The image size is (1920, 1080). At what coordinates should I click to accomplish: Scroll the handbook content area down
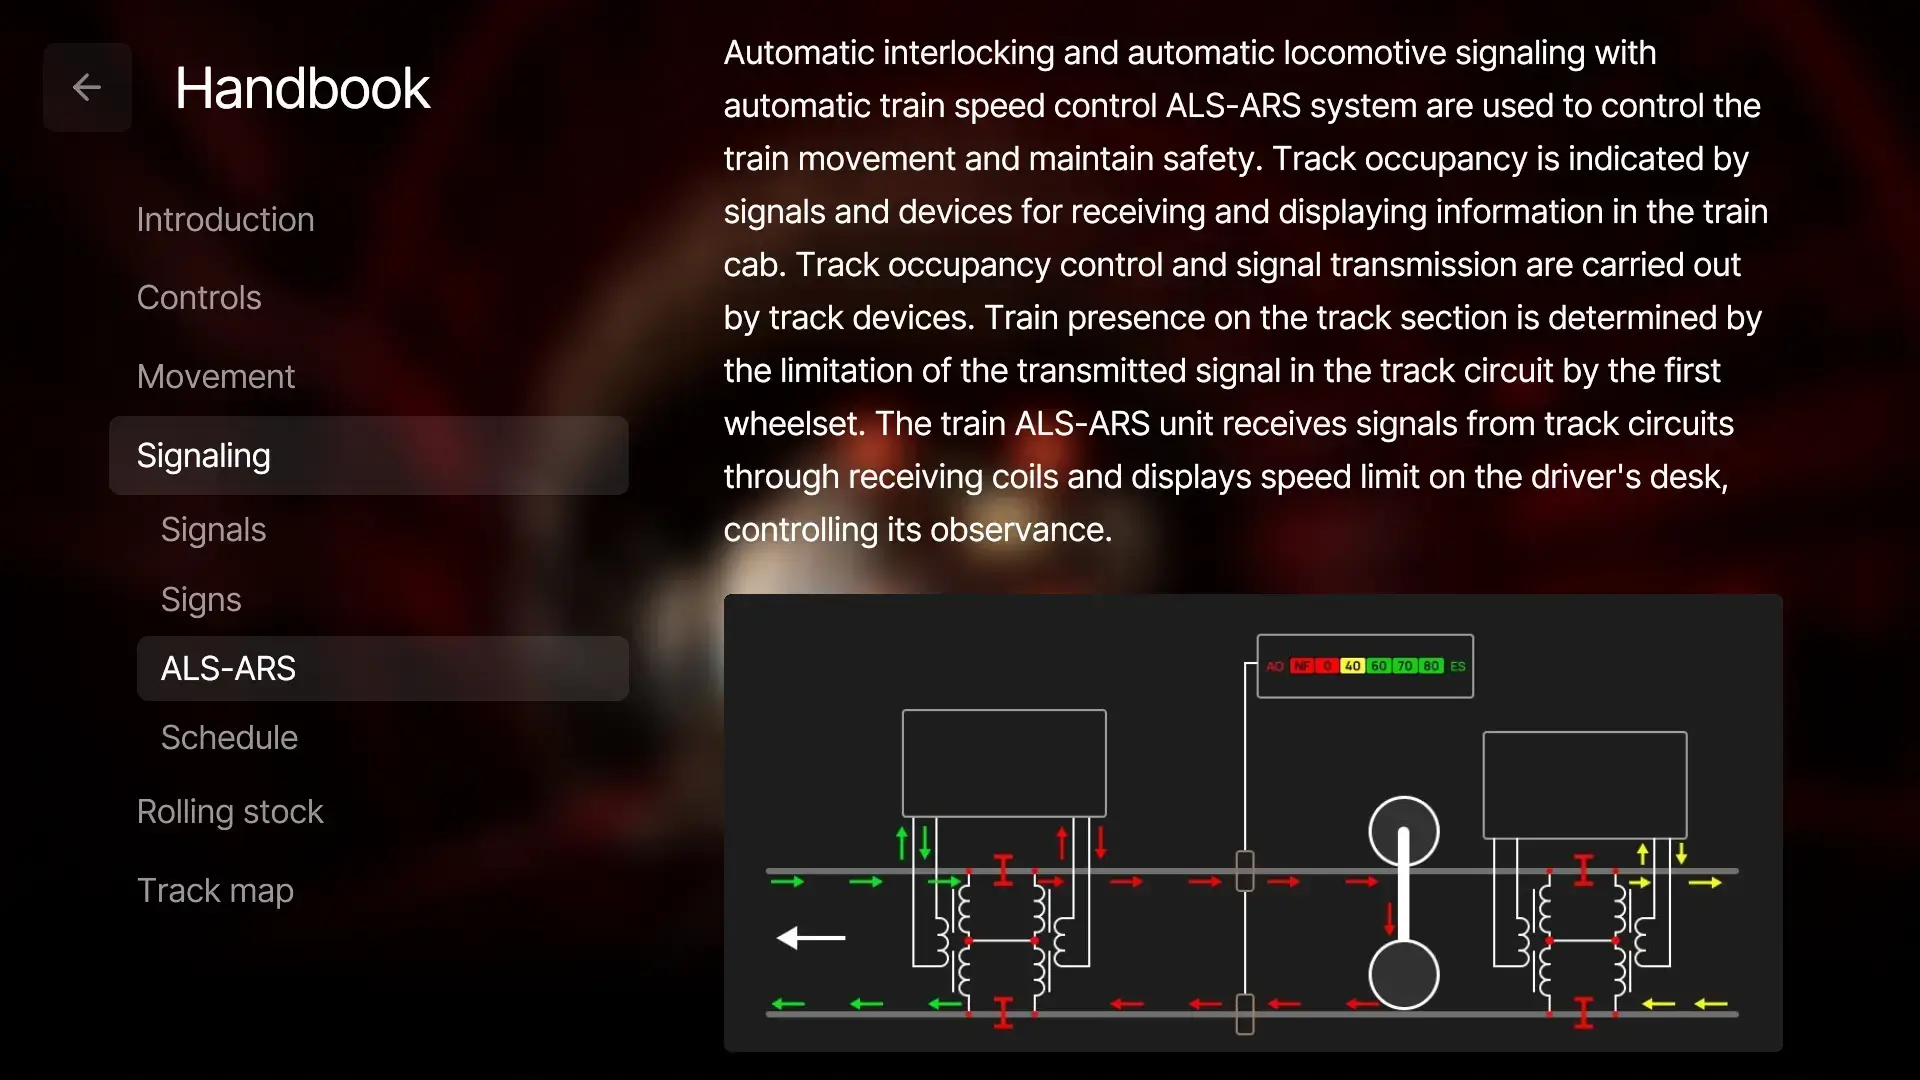(1253, 527)
